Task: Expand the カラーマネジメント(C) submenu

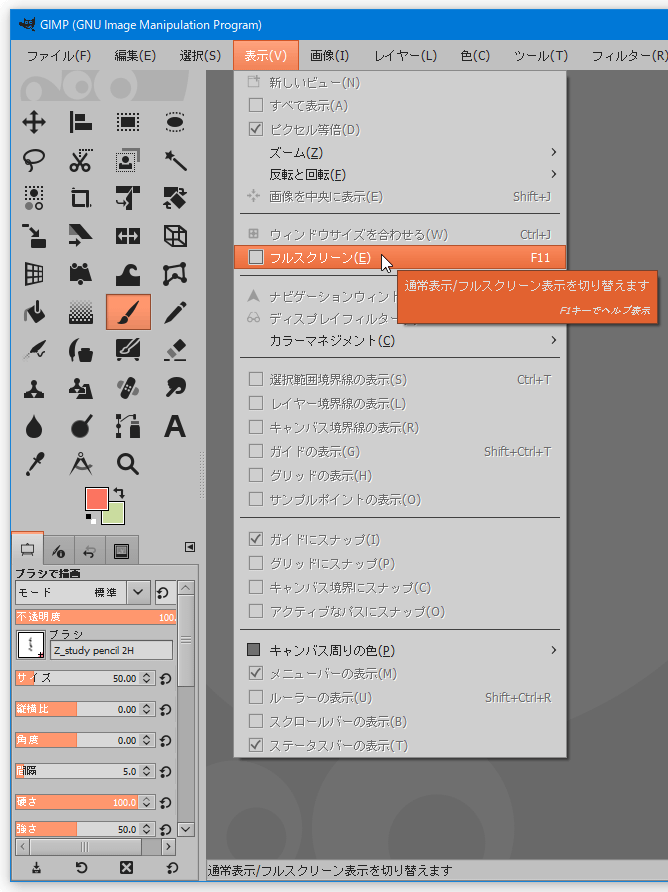Action: 400,340
